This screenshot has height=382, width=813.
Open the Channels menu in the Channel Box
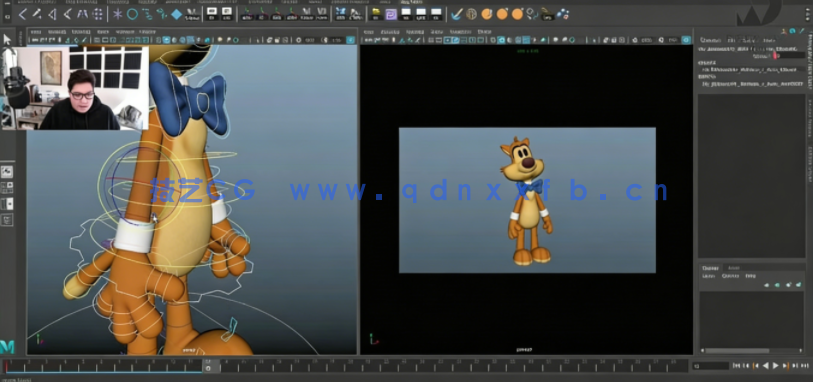click(709, 40)
